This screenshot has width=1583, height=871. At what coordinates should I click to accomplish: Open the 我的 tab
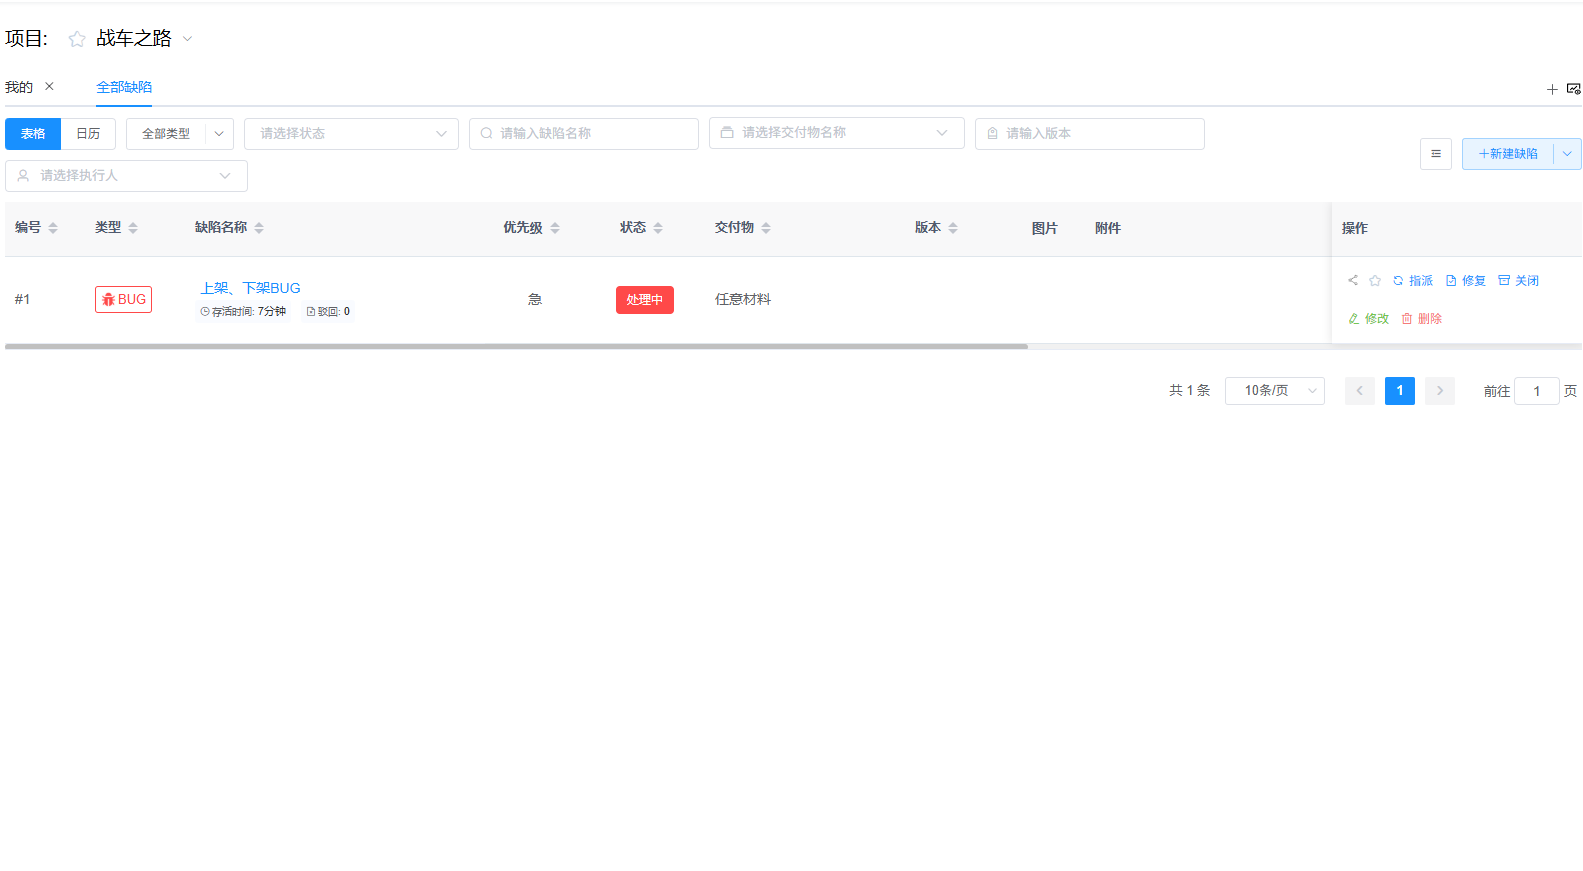19,88
